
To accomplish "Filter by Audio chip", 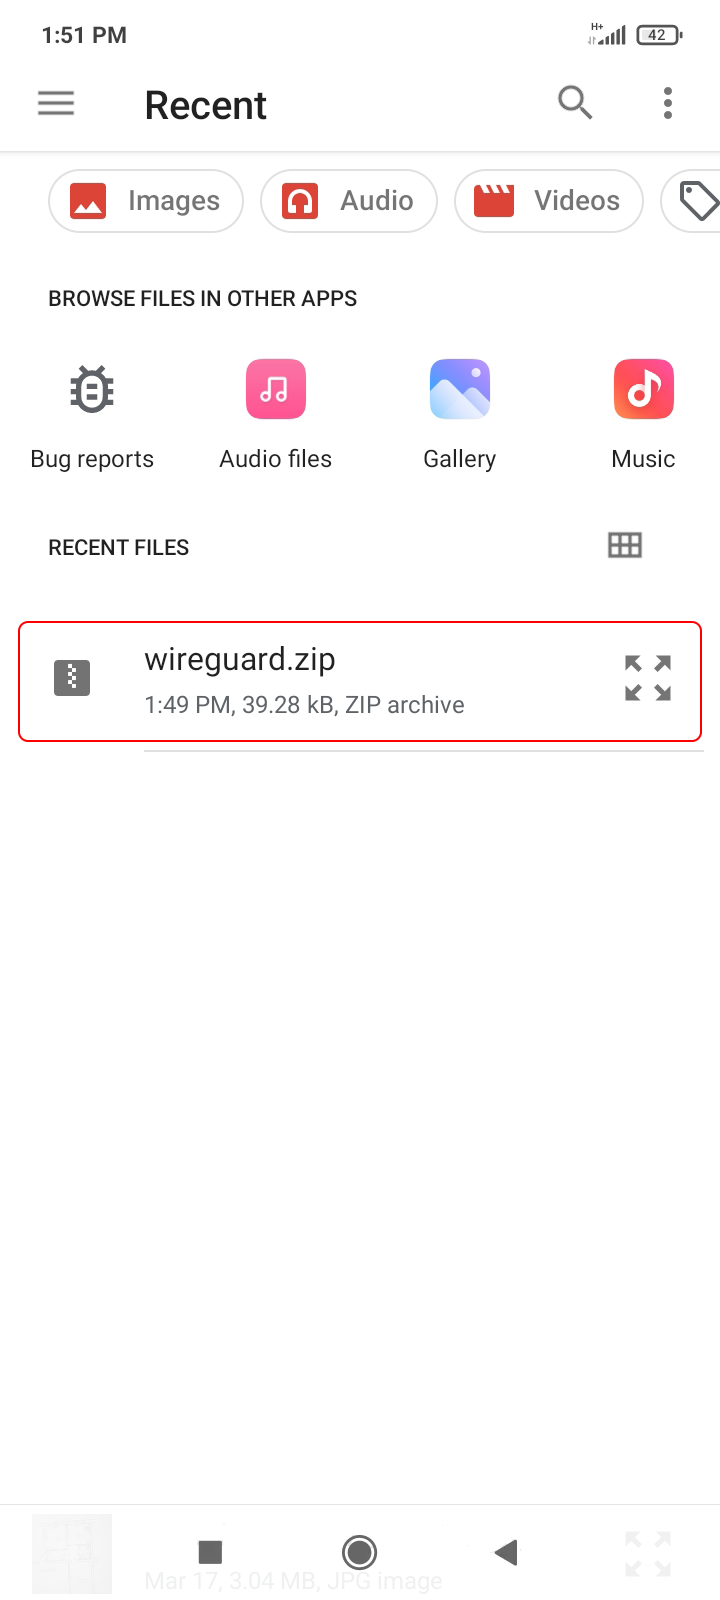I will click(349, 201).
